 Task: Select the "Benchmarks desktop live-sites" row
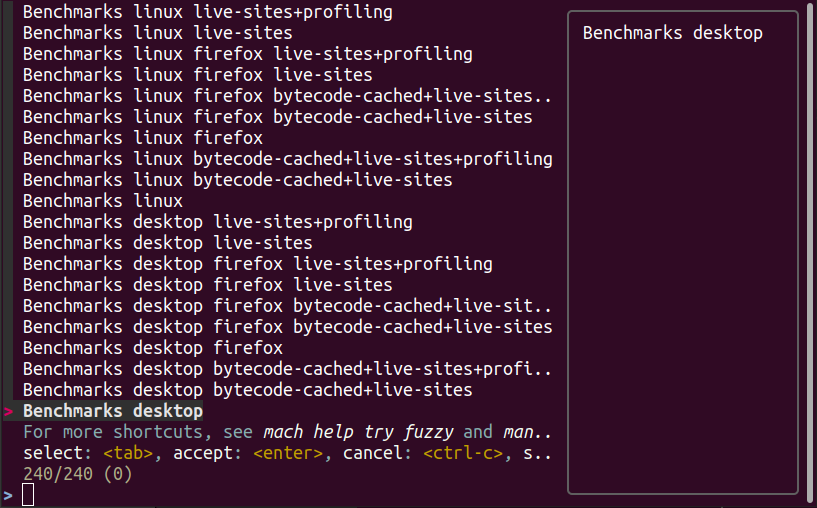[167, 243]
